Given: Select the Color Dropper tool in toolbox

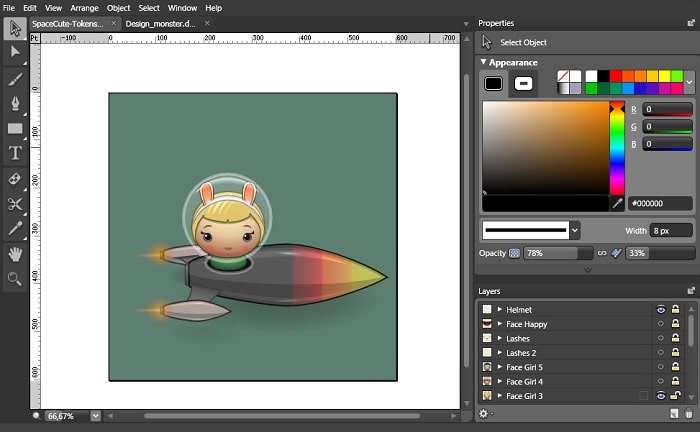Looking at the screenshot, I should [15, 228].
